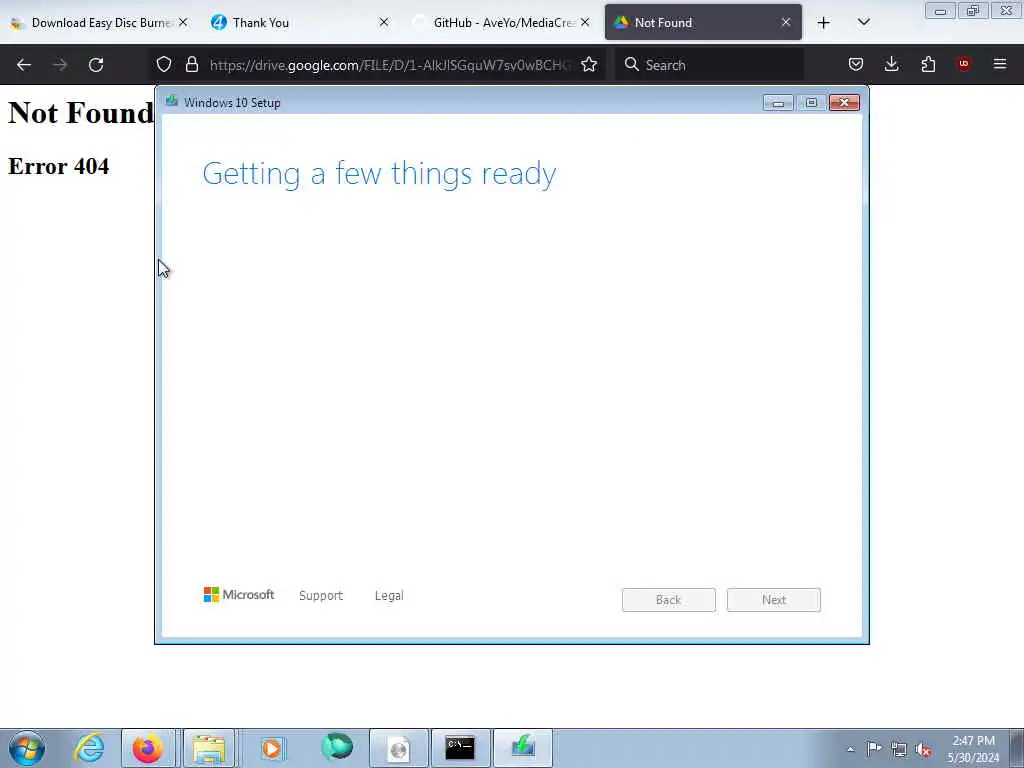Click the Firefox forward arrow
The width and height of the screenshot is (1024, 768).
click(x=60, y=65)
